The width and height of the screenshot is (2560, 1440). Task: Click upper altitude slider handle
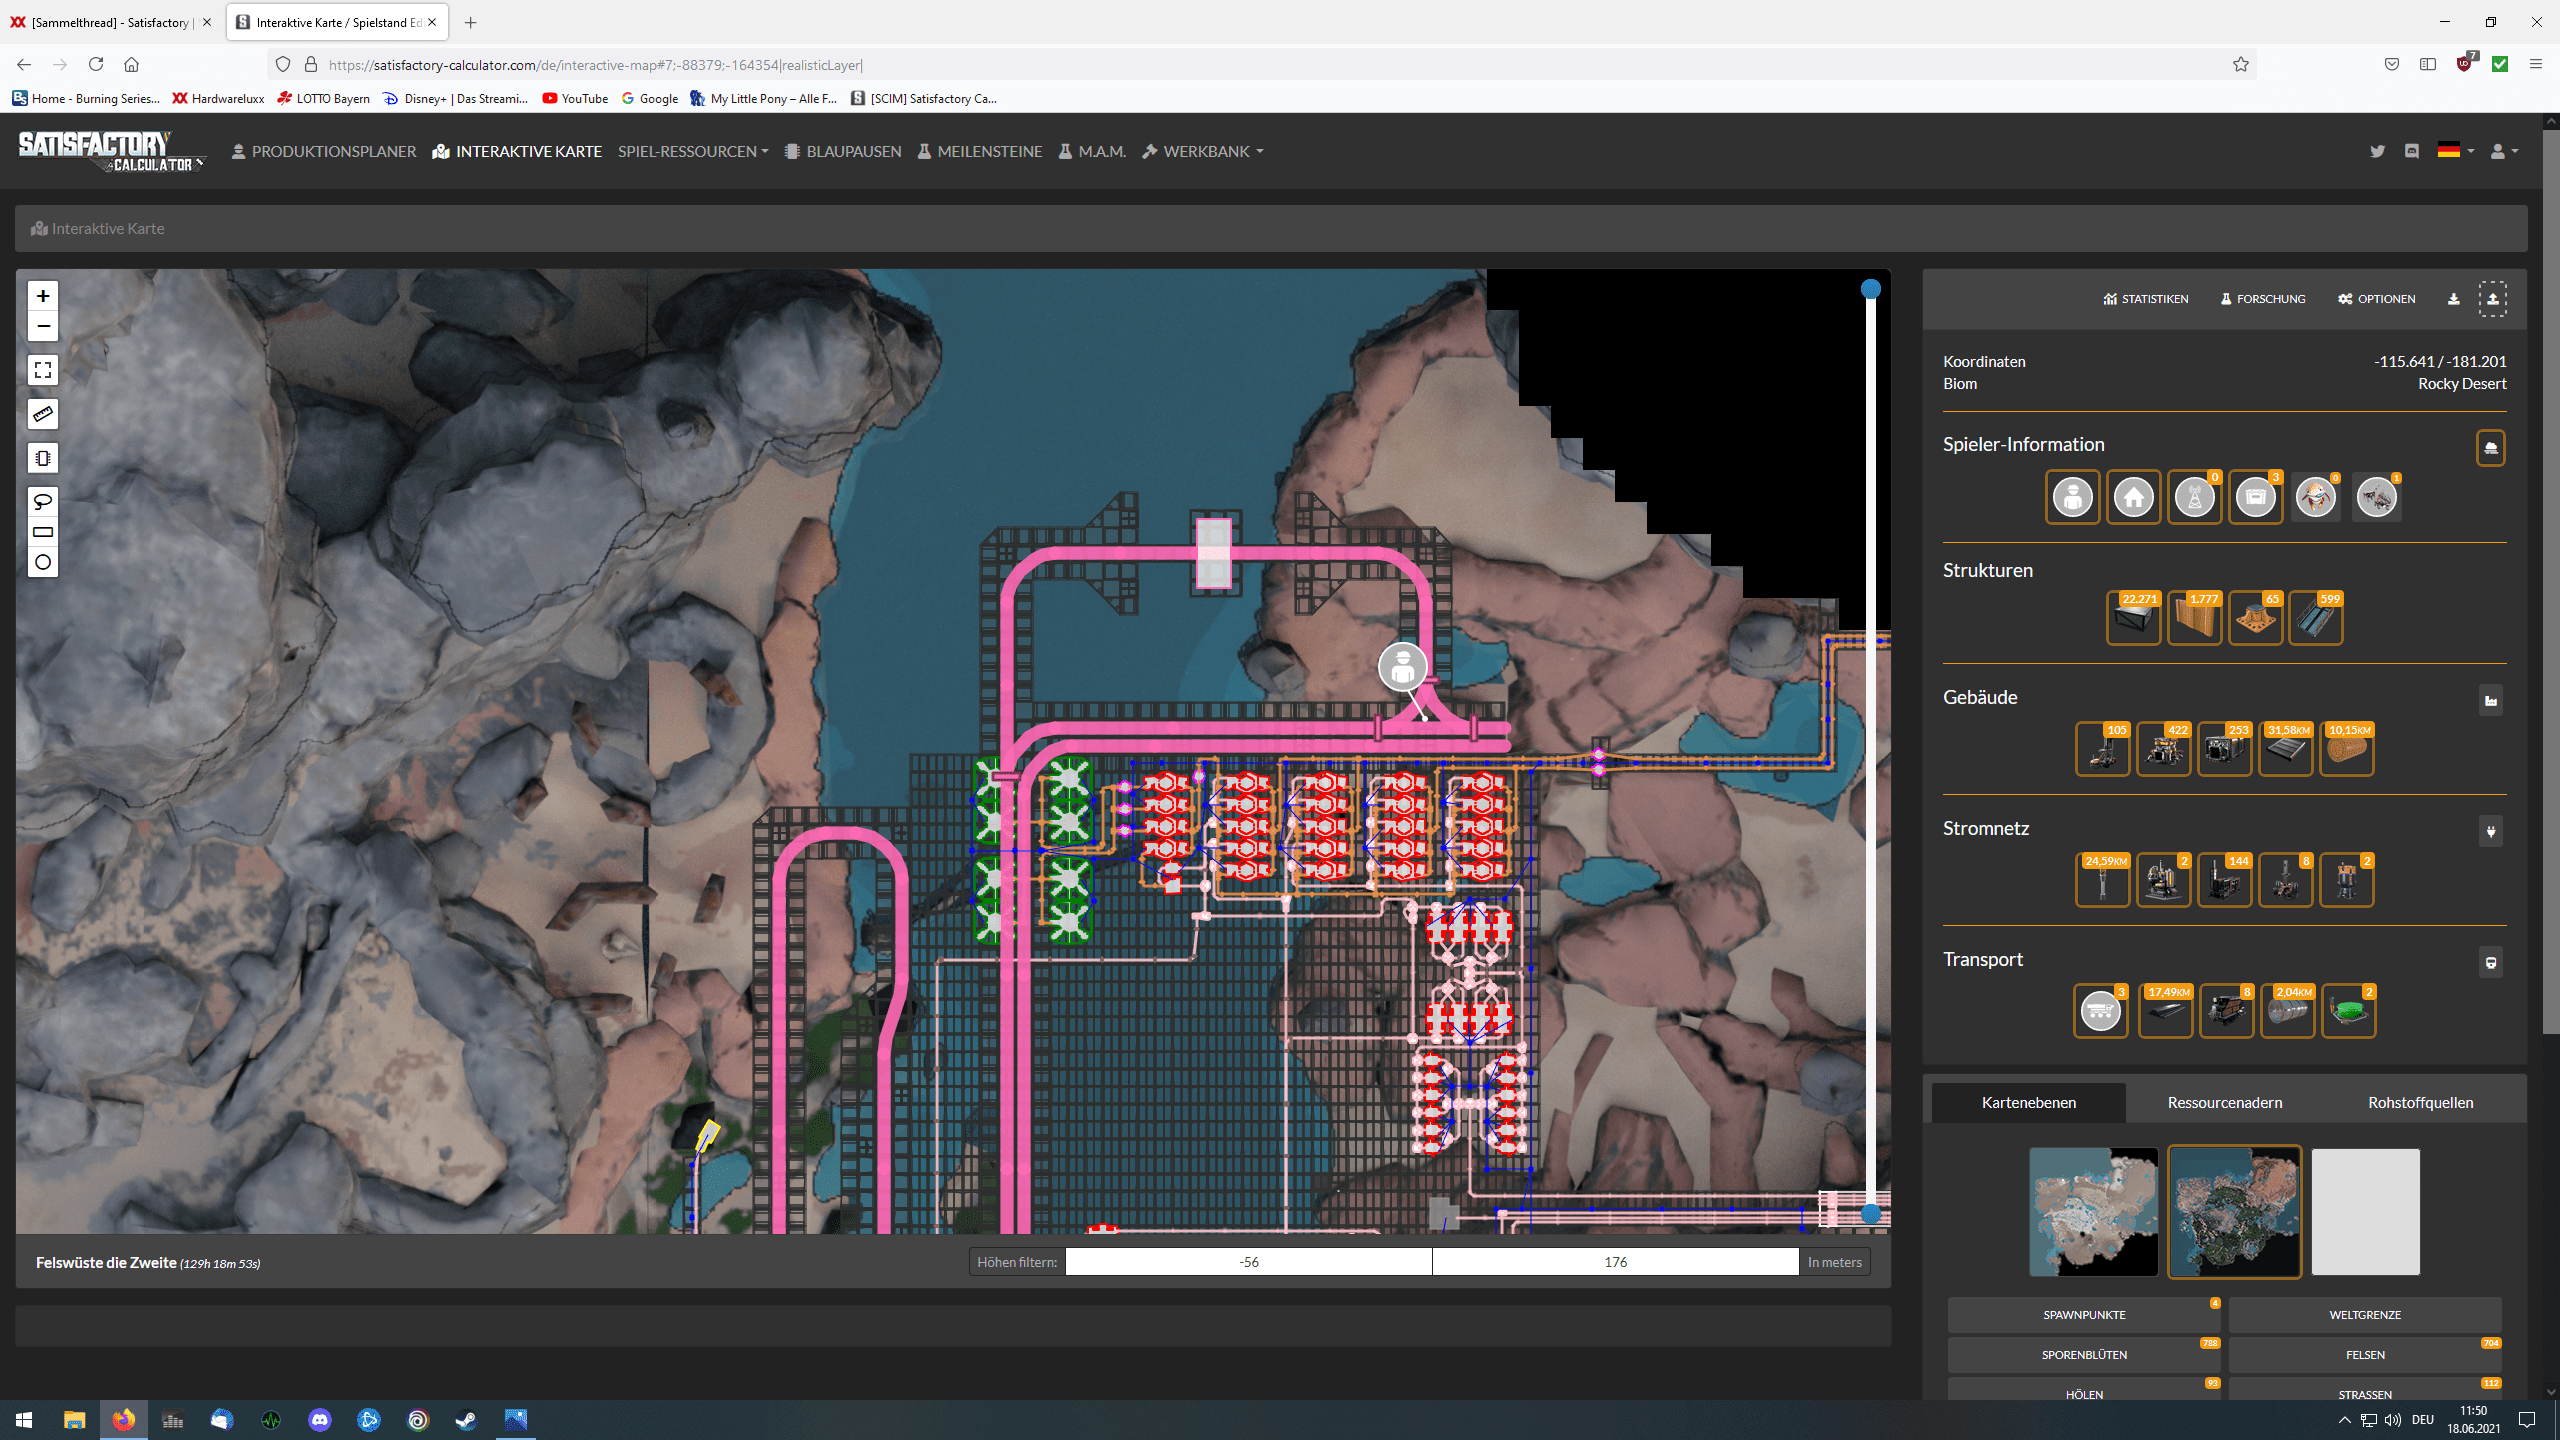point(1870,289)
